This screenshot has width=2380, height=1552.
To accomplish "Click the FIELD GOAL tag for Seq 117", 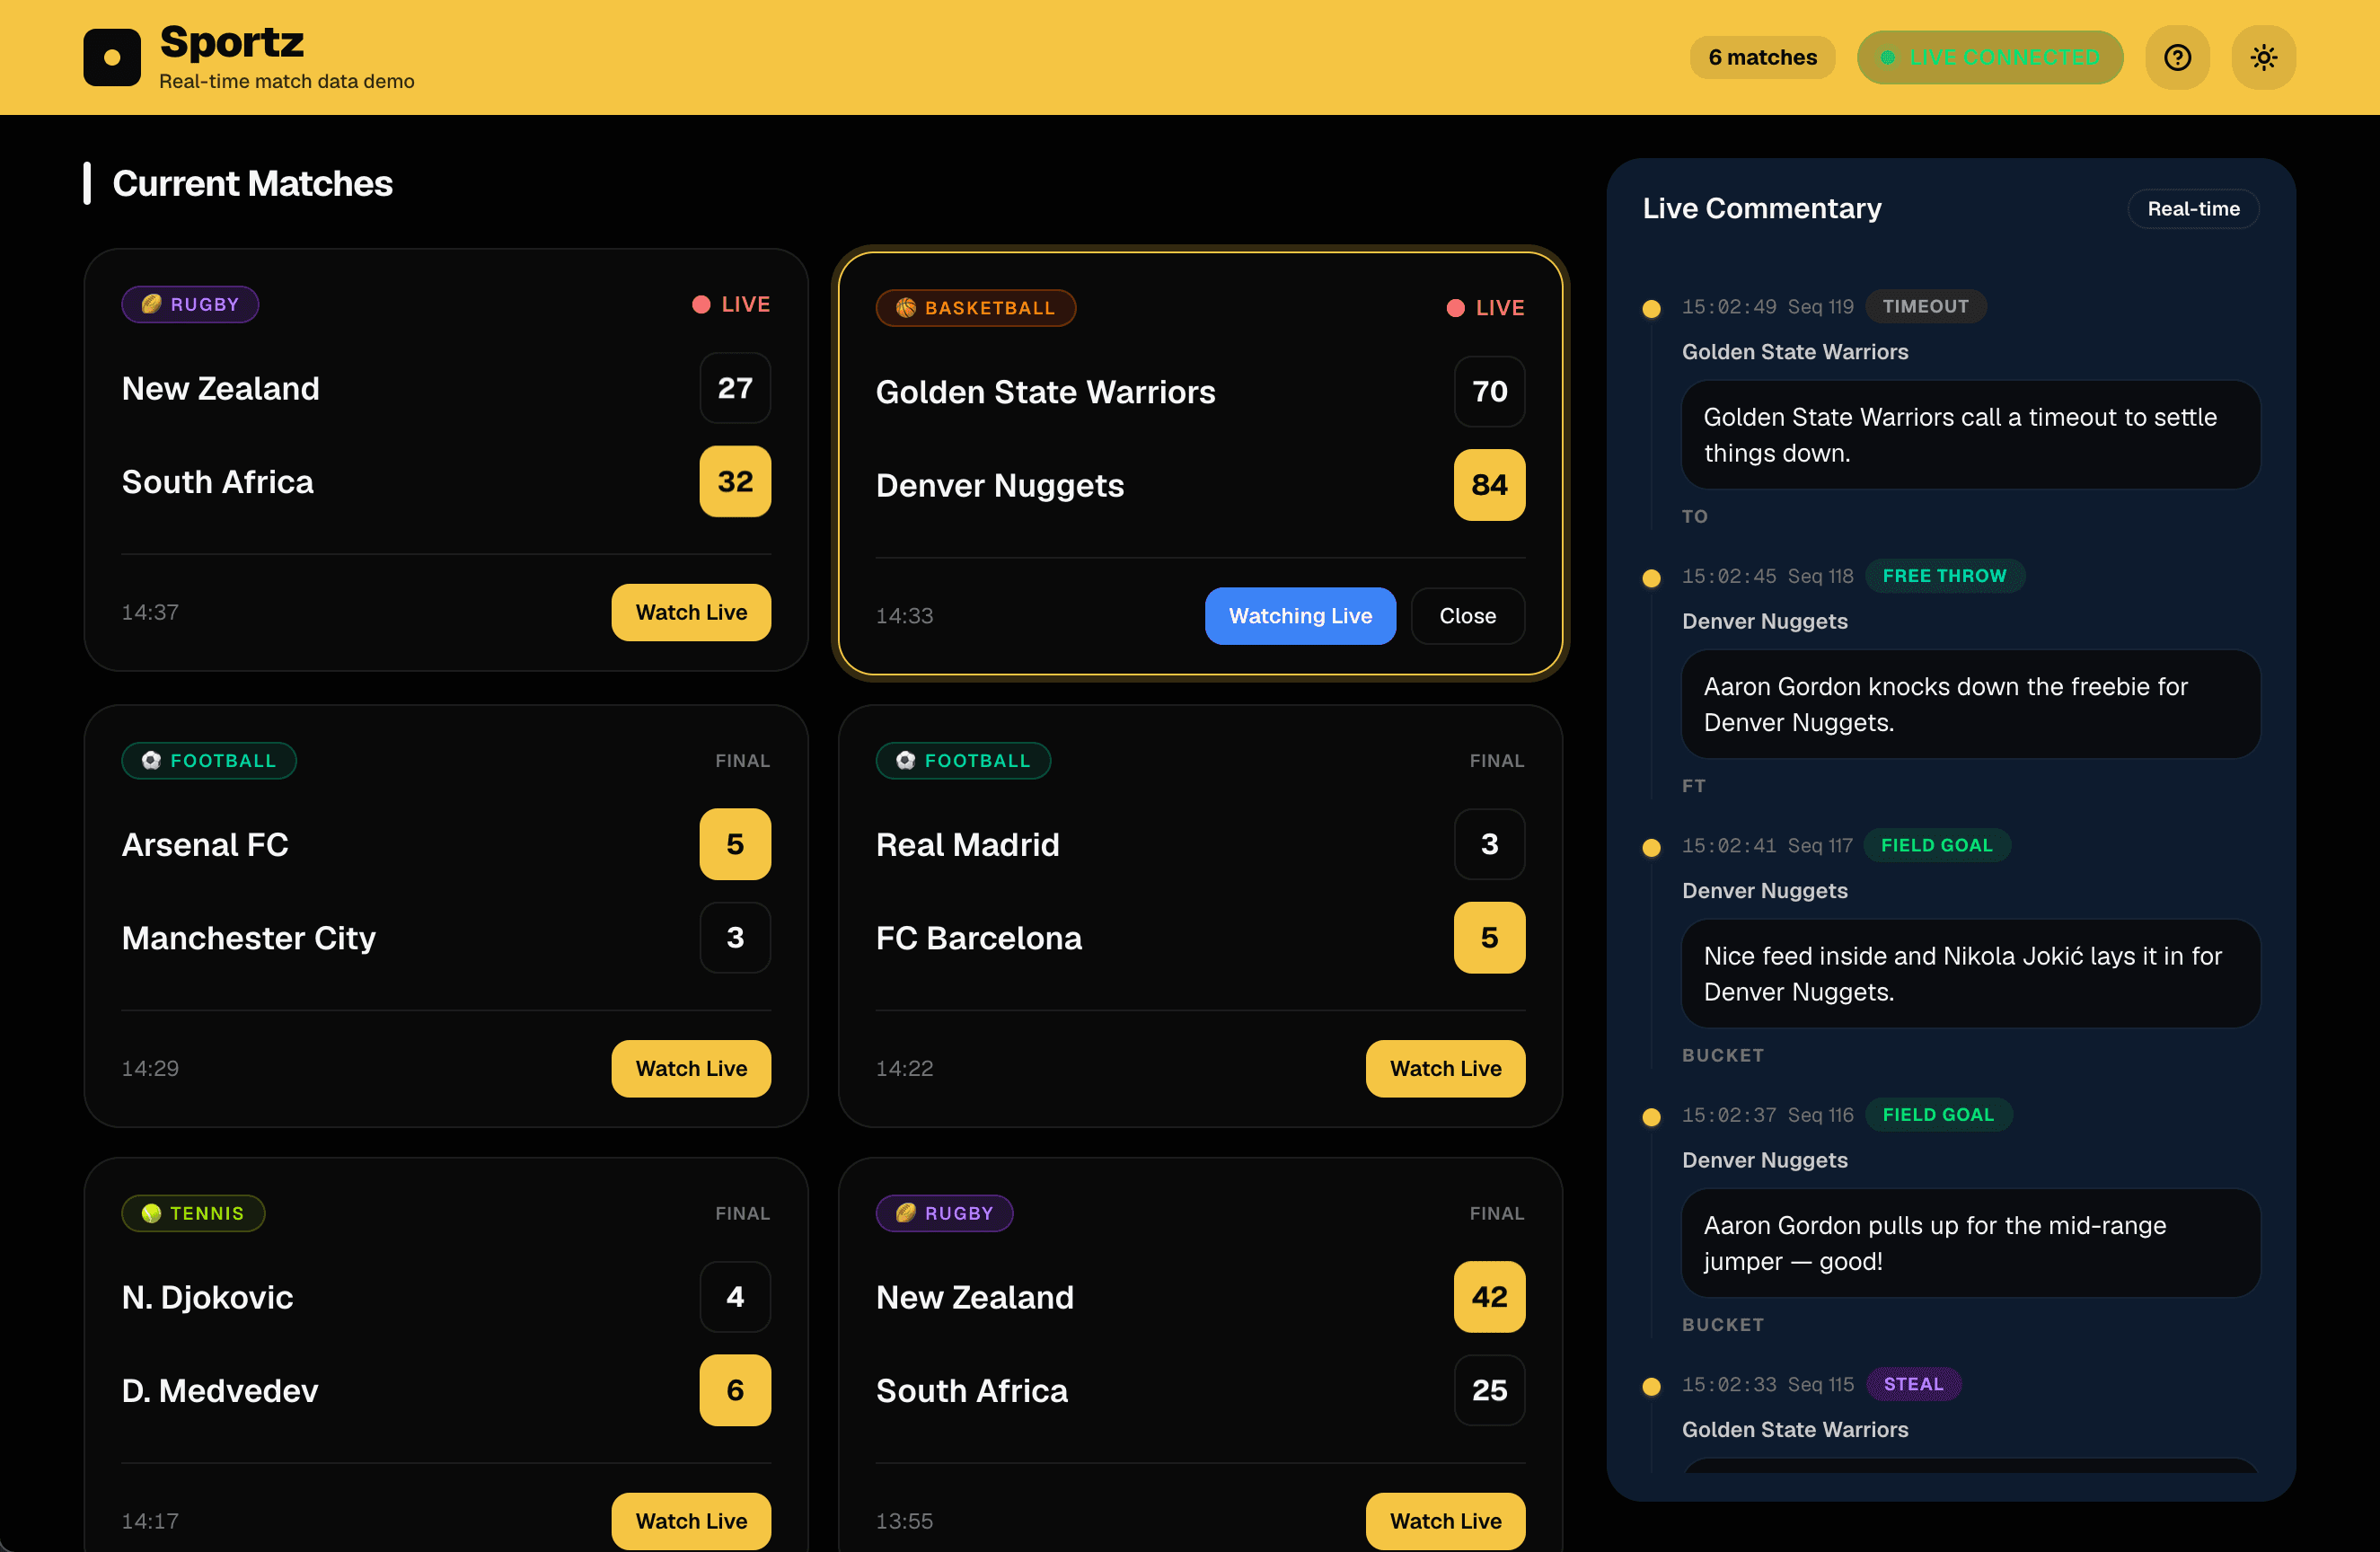I will [x=1937, y=845].
